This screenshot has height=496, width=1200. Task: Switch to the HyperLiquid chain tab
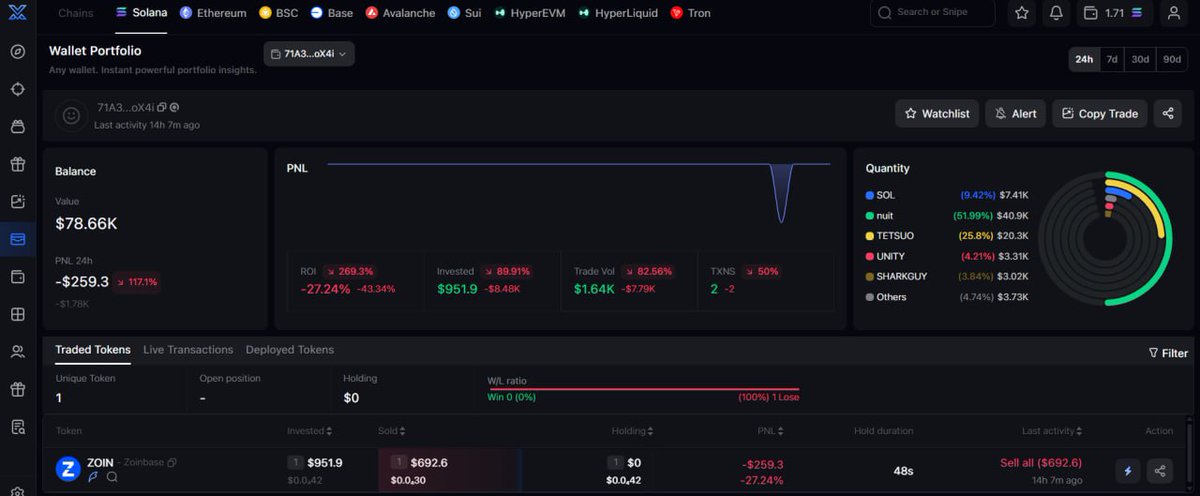click(x=619, y=13)
